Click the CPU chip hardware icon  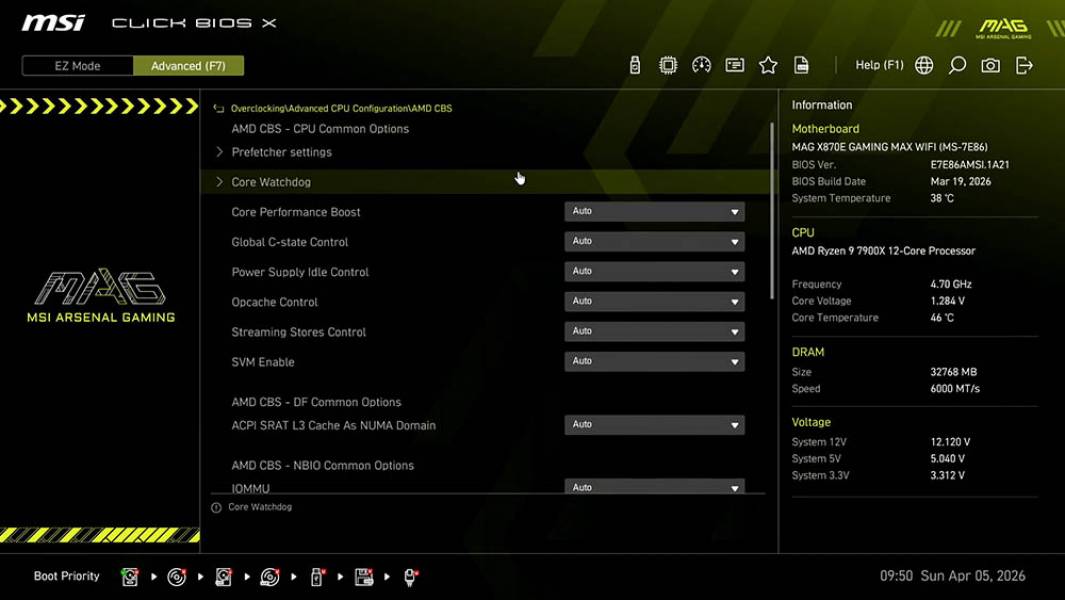click(668, 64)
